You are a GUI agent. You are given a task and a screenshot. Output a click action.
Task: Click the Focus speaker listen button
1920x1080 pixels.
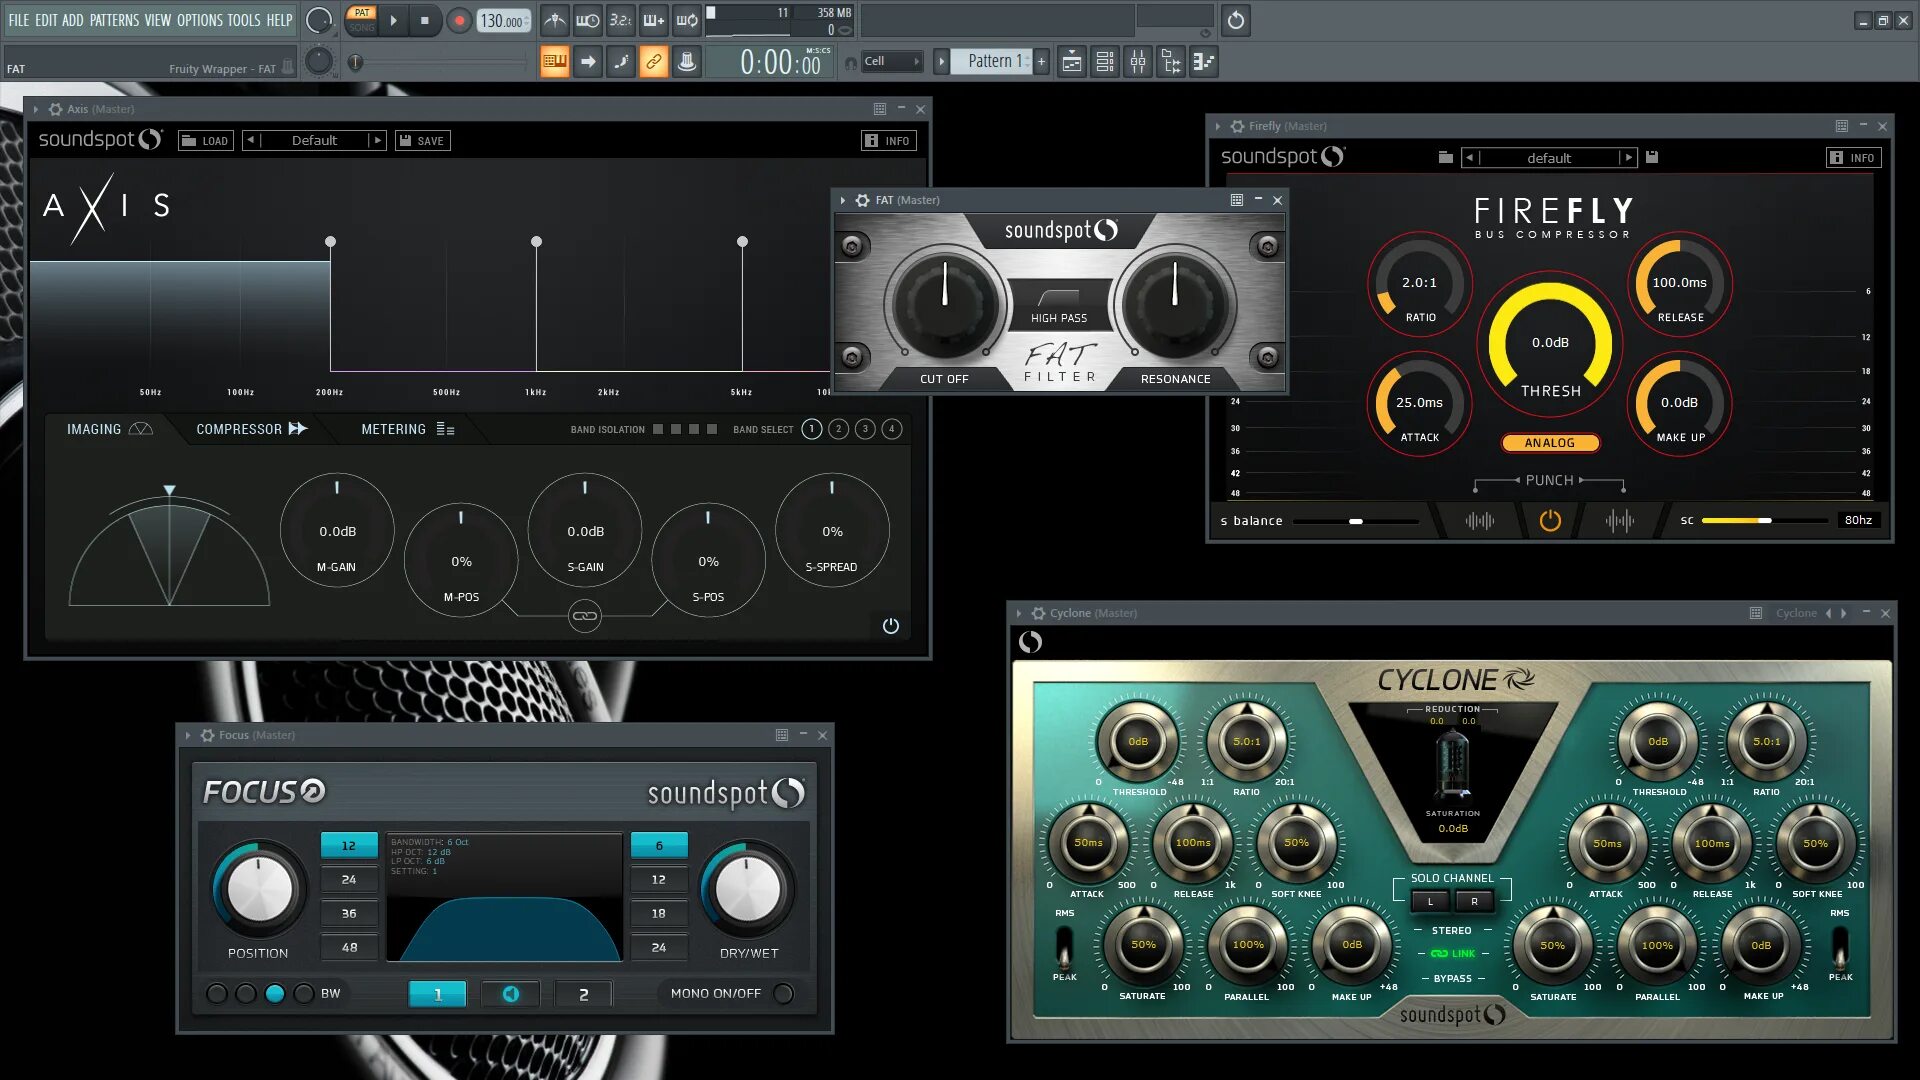click(511, 994)
